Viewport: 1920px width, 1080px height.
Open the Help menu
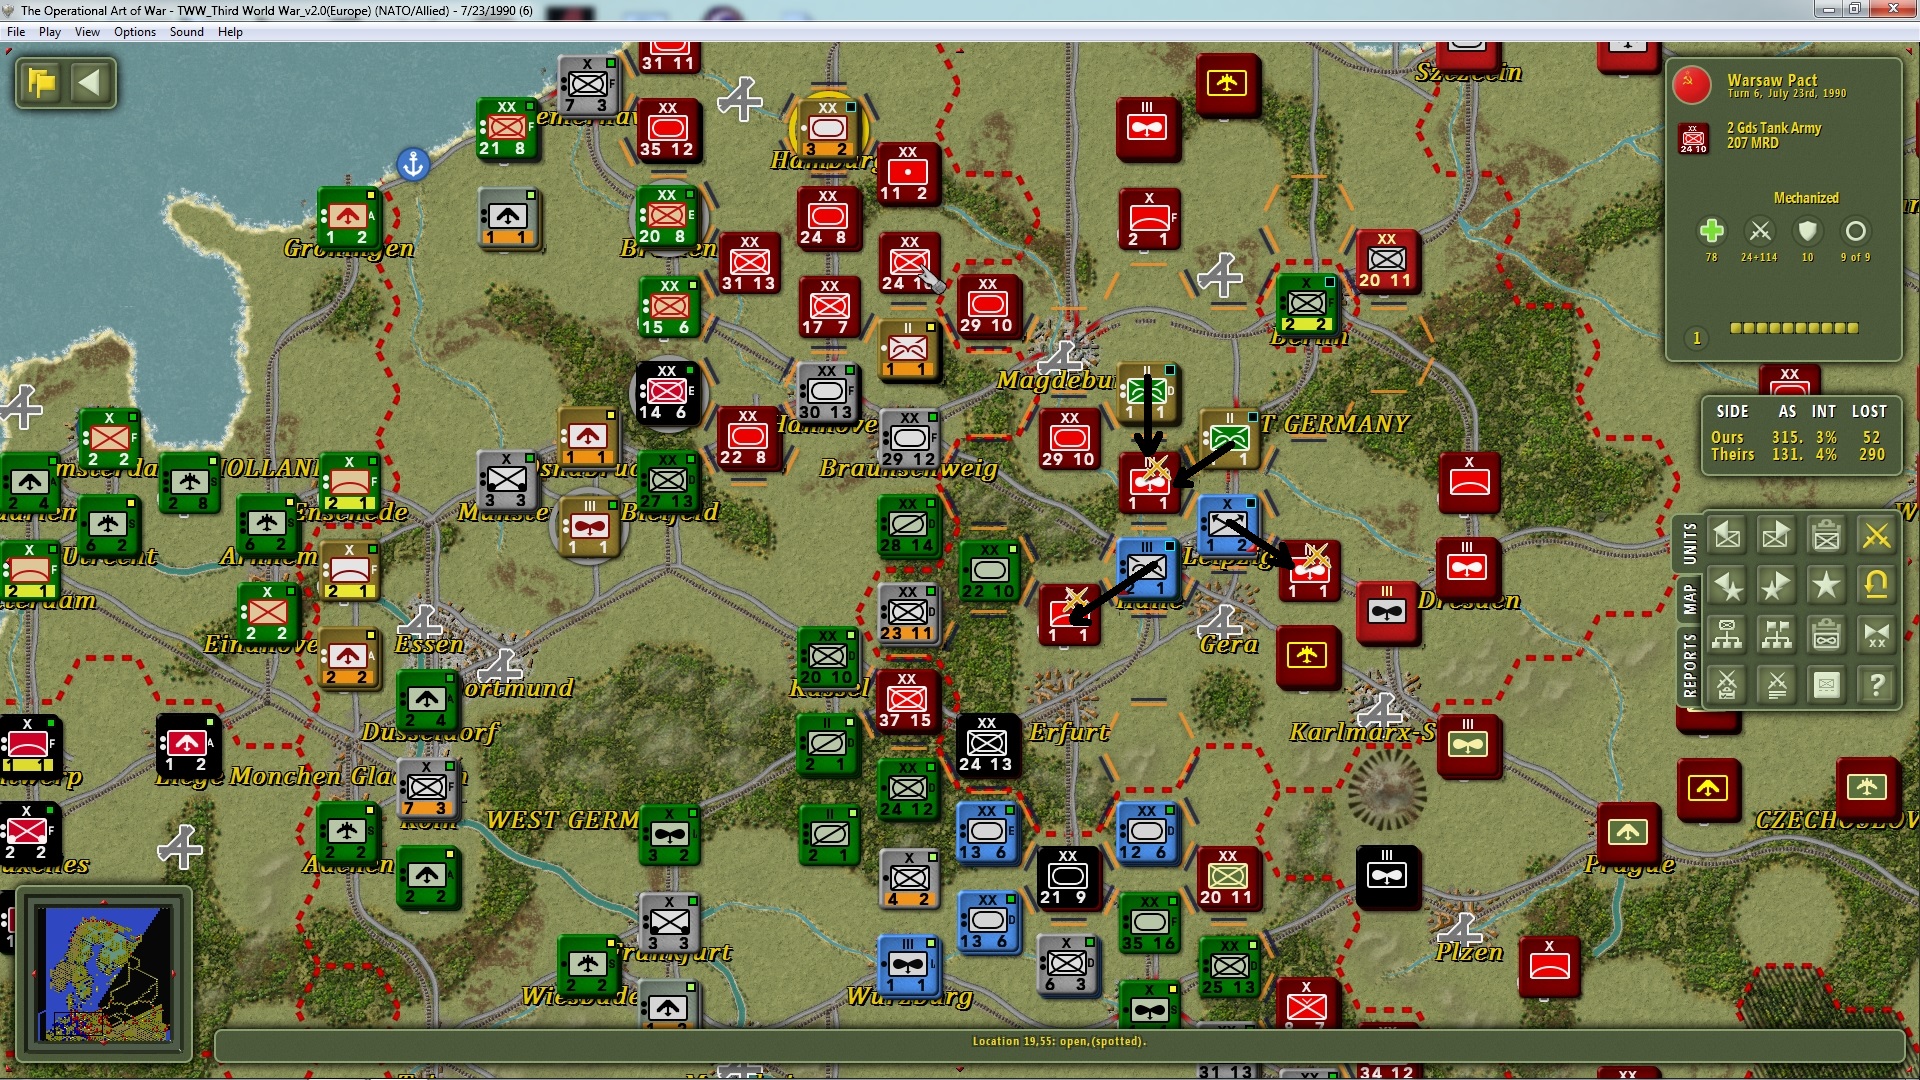(230, 32)
